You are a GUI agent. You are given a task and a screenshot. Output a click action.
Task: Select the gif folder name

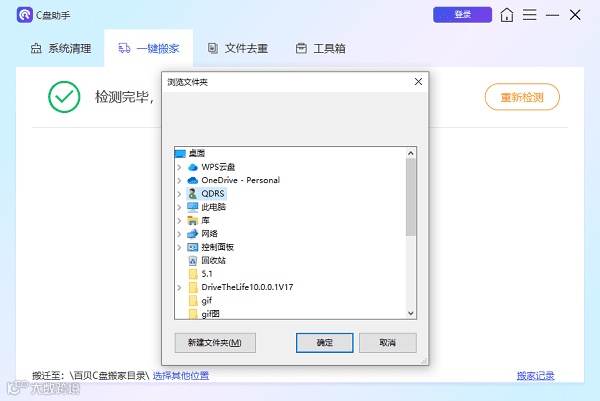click(207, 301)
